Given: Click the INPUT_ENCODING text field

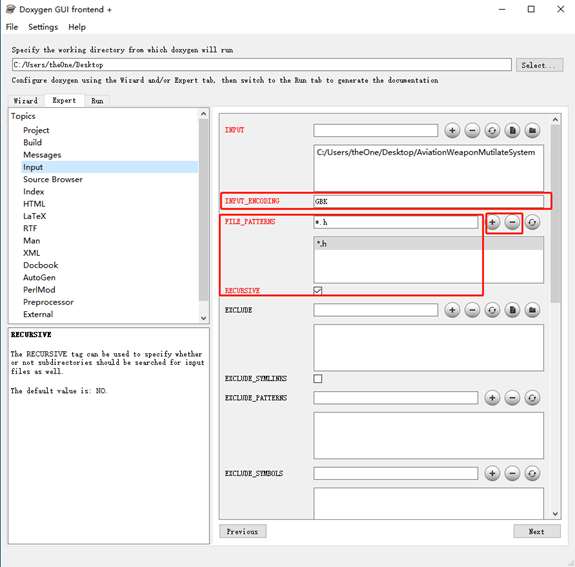Looking at the screenshot, I should (x=428, y=201).
